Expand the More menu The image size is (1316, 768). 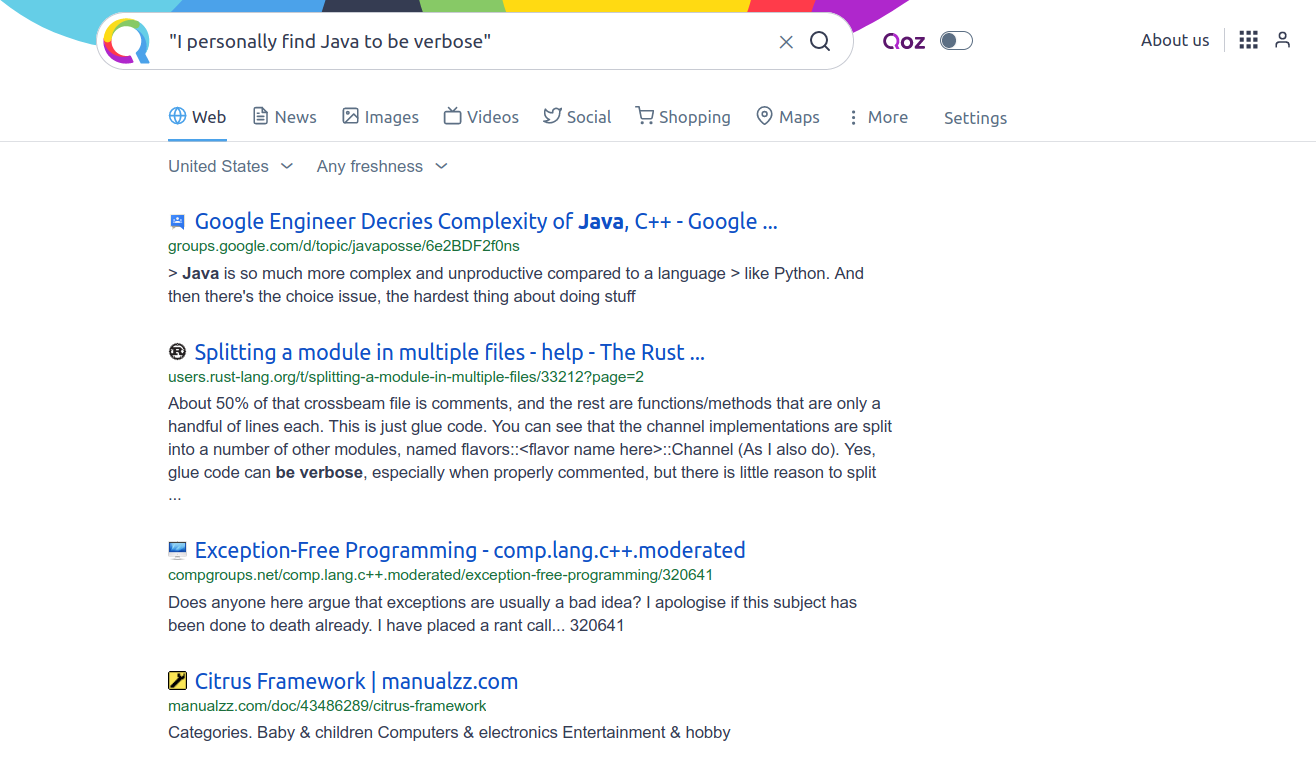click(877, 117)
